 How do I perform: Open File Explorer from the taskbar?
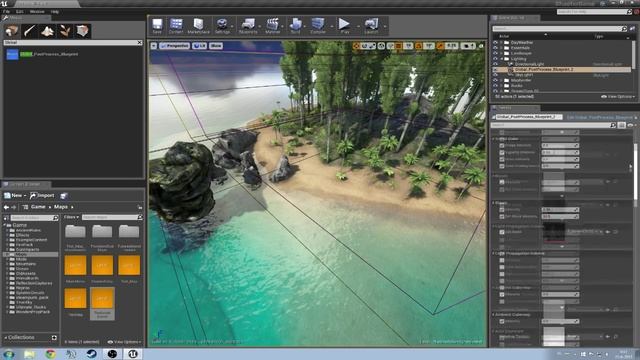29,354
